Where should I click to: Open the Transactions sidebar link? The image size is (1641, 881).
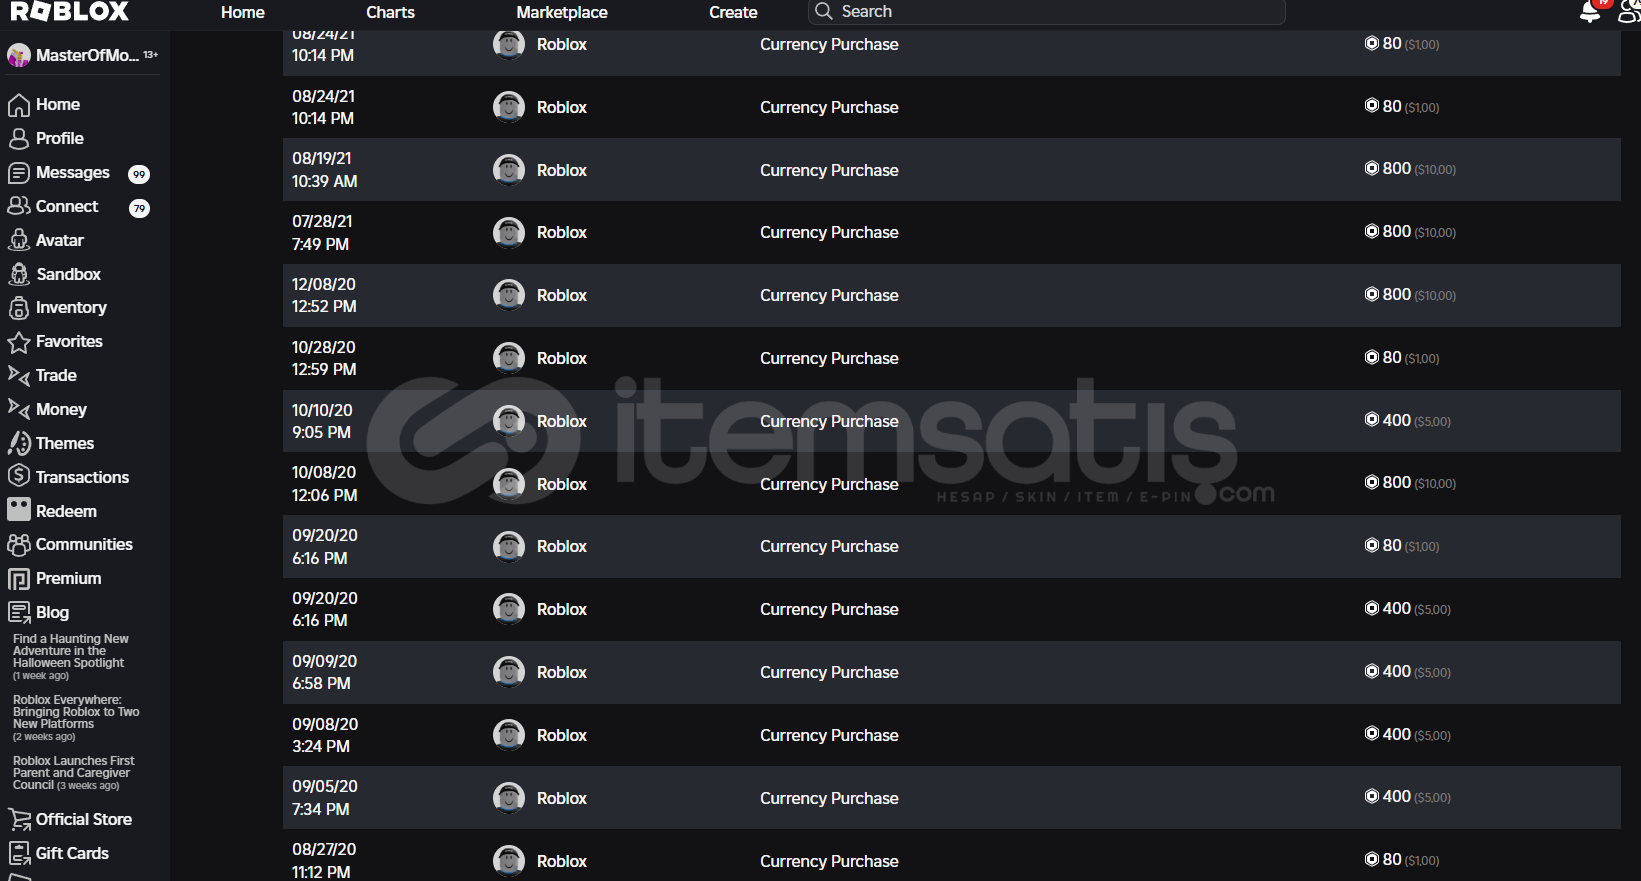click(82, 477)
